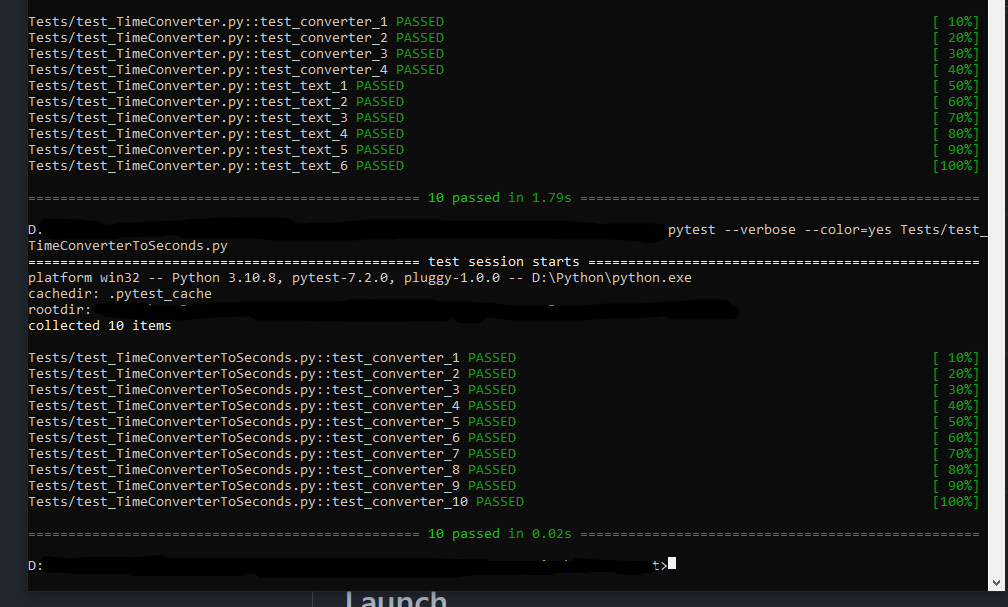
Task: Click the test_TimeConverter.py::test_text_6 line
Action: point(216,166)
